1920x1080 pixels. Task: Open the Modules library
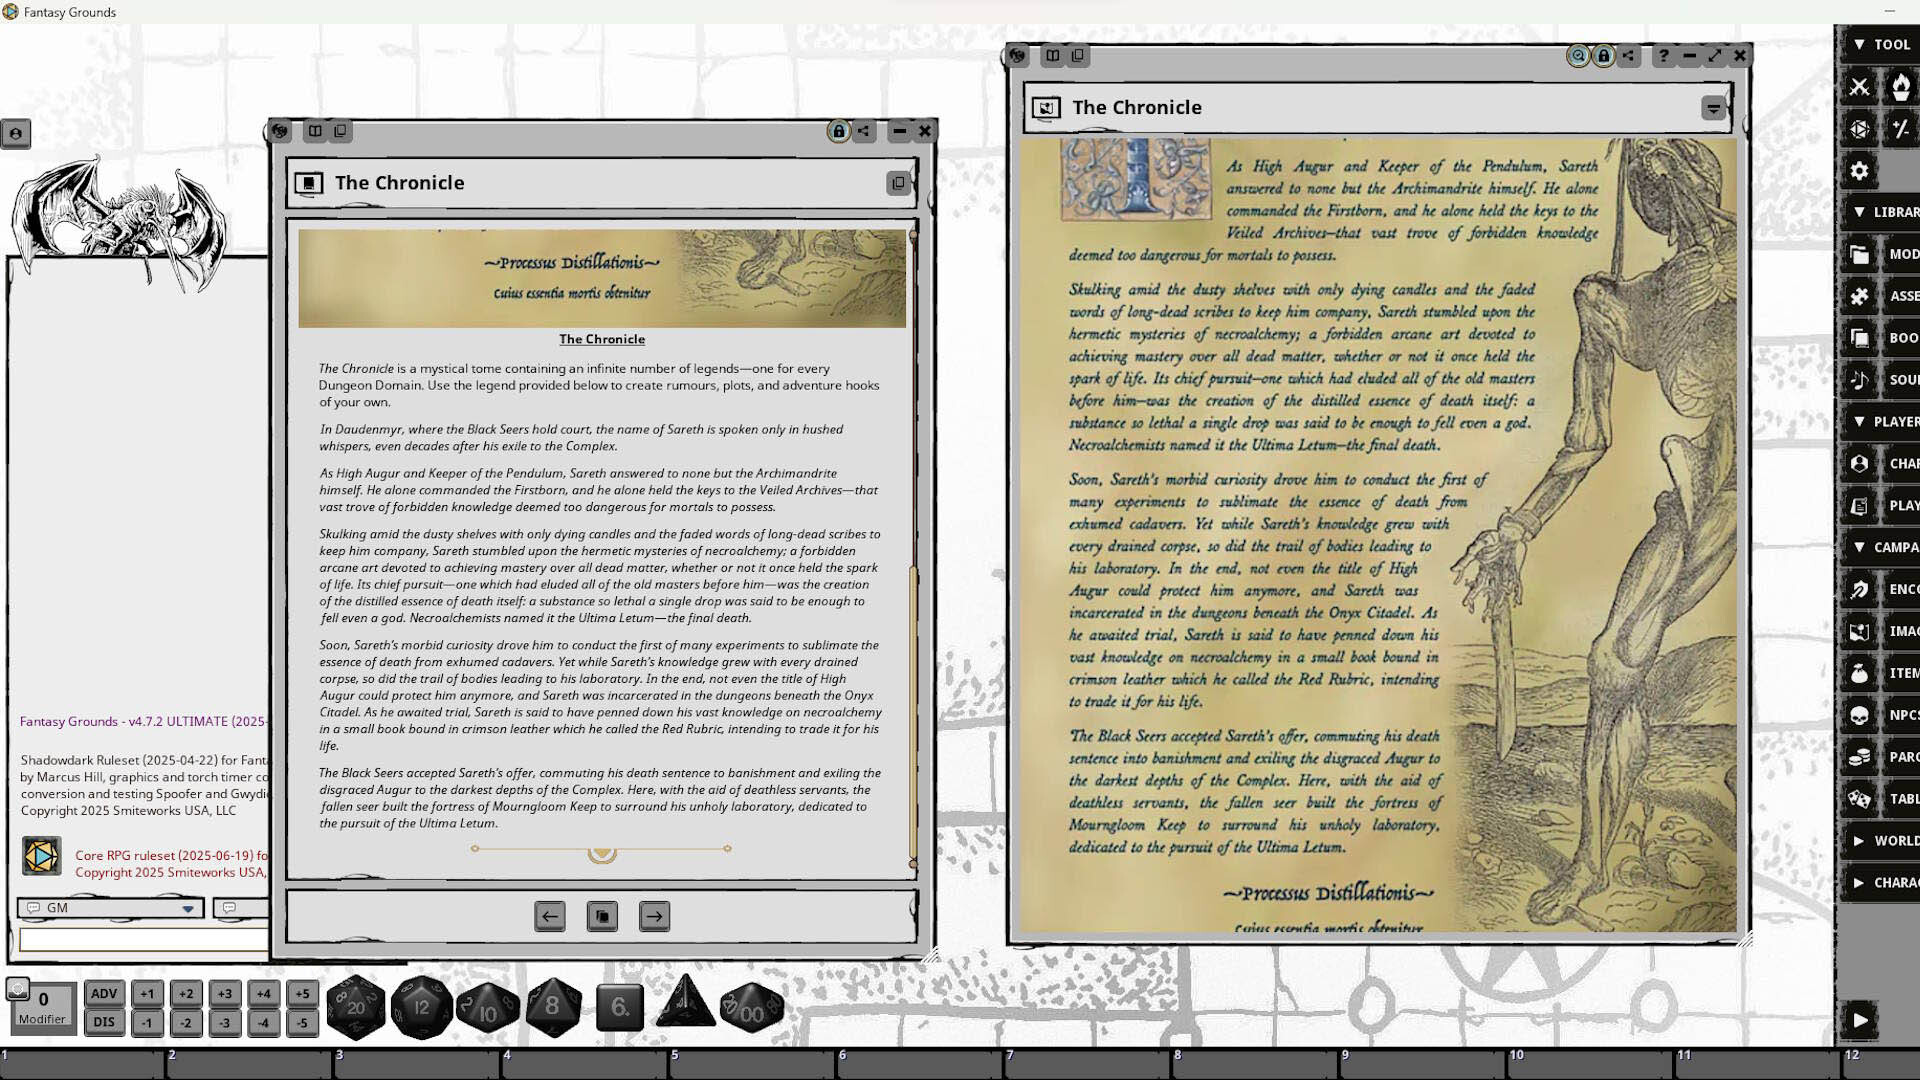(x=1859, y=254)
